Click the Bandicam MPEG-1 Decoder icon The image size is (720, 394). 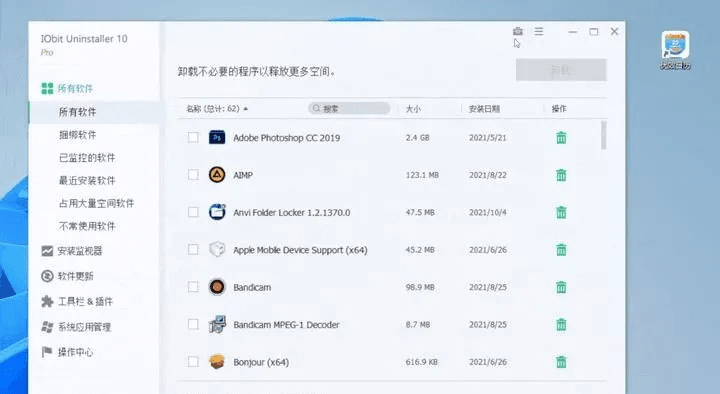217,324
